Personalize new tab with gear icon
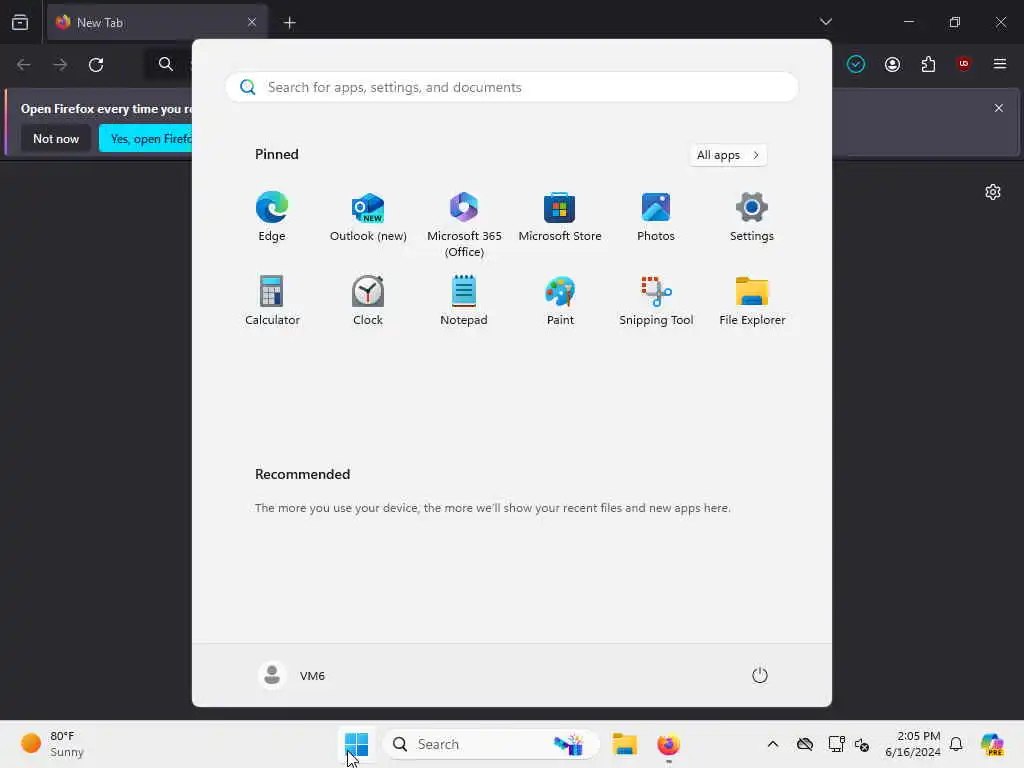 click(993, 192)
